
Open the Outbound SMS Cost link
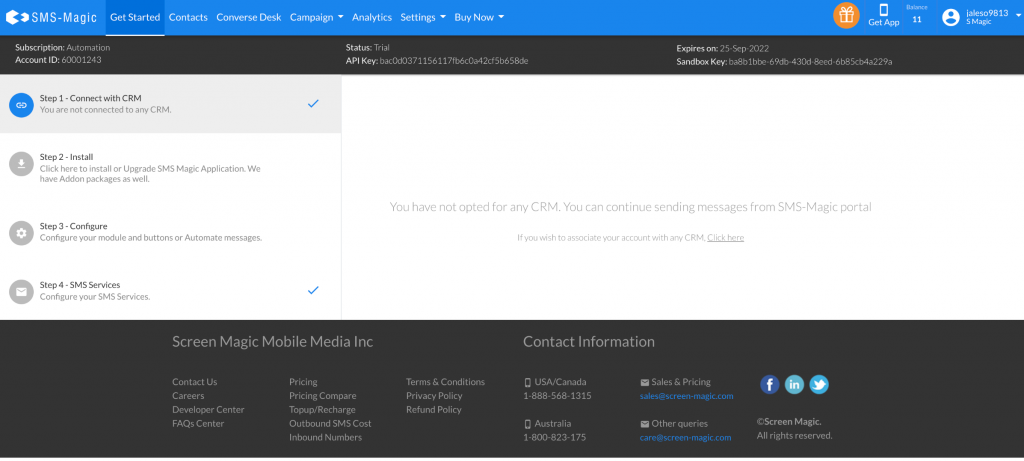330,423
